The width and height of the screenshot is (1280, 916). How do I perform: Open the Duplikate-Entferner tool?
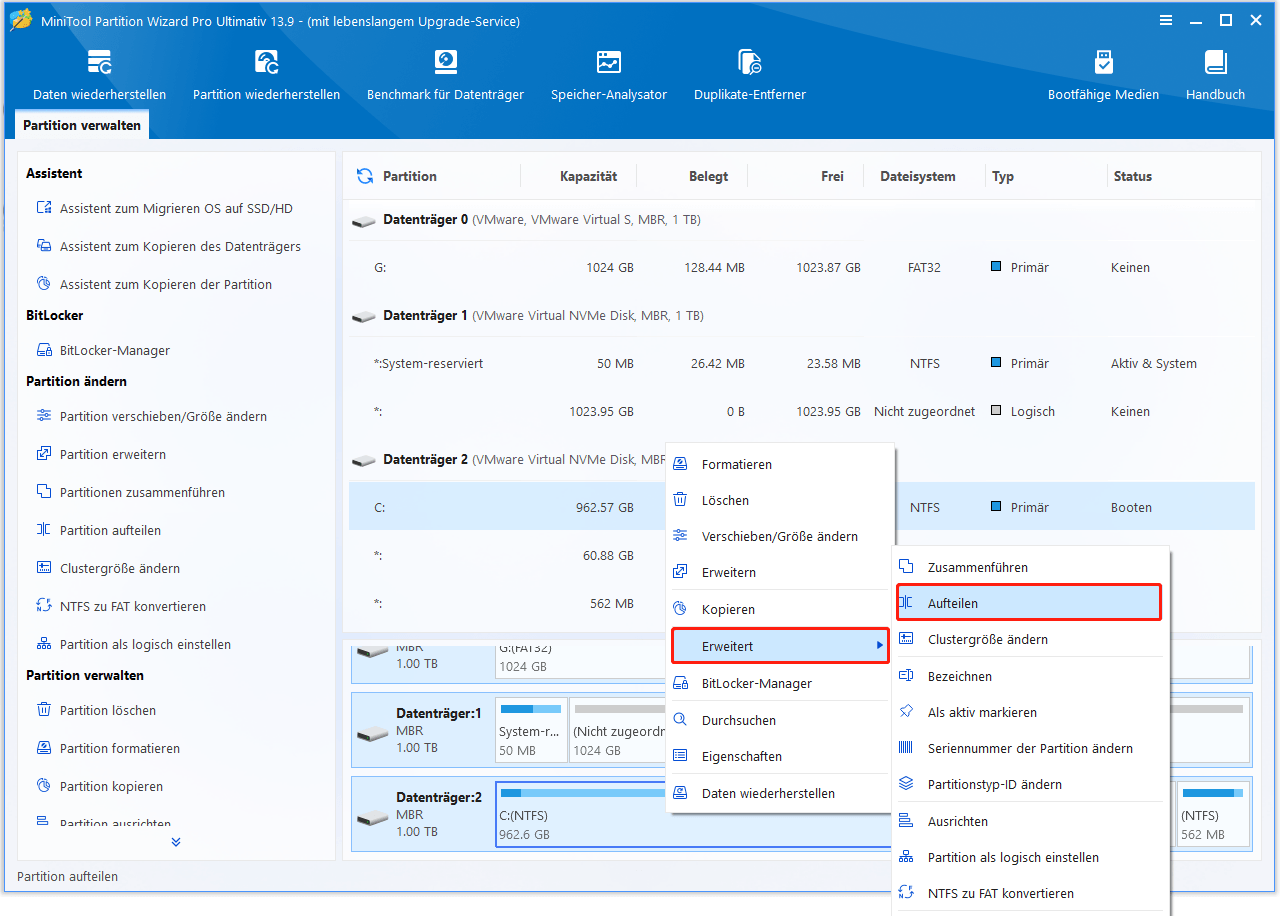(x=750, y=75)
